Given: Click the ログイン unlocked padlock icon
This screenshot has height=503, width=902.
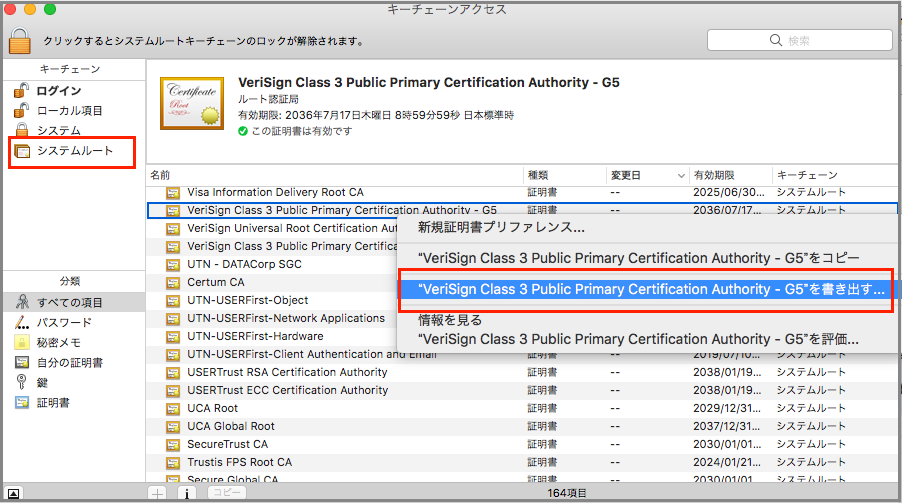Looking at the screenshot, I should [21, 90].
